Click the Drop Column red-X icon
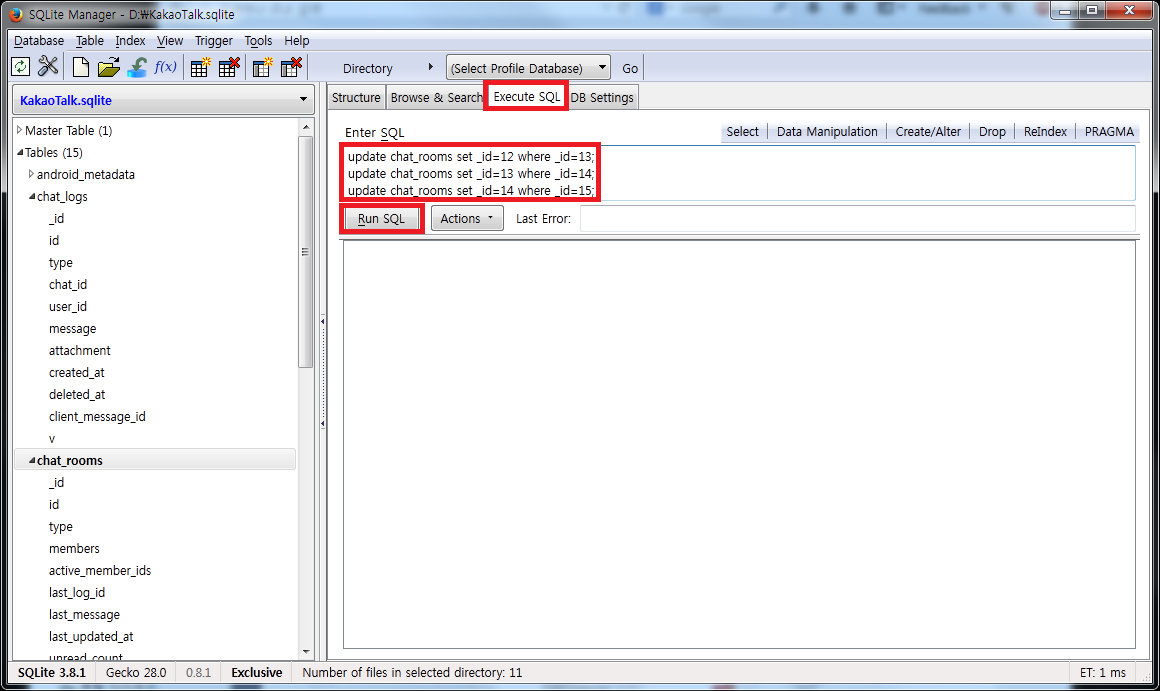1160x691 pixels. click(x=291, y=67)
